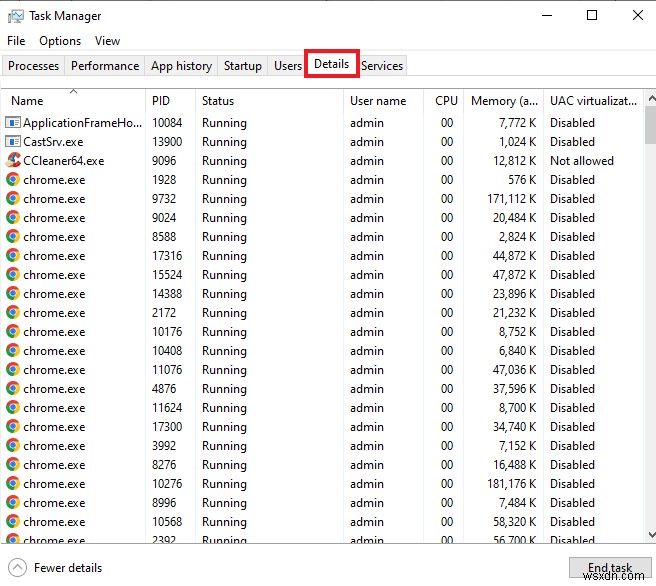The width and height of the screenshot is (656, 586).
Task: Sort by the User name column header
Action: (383, 101)
